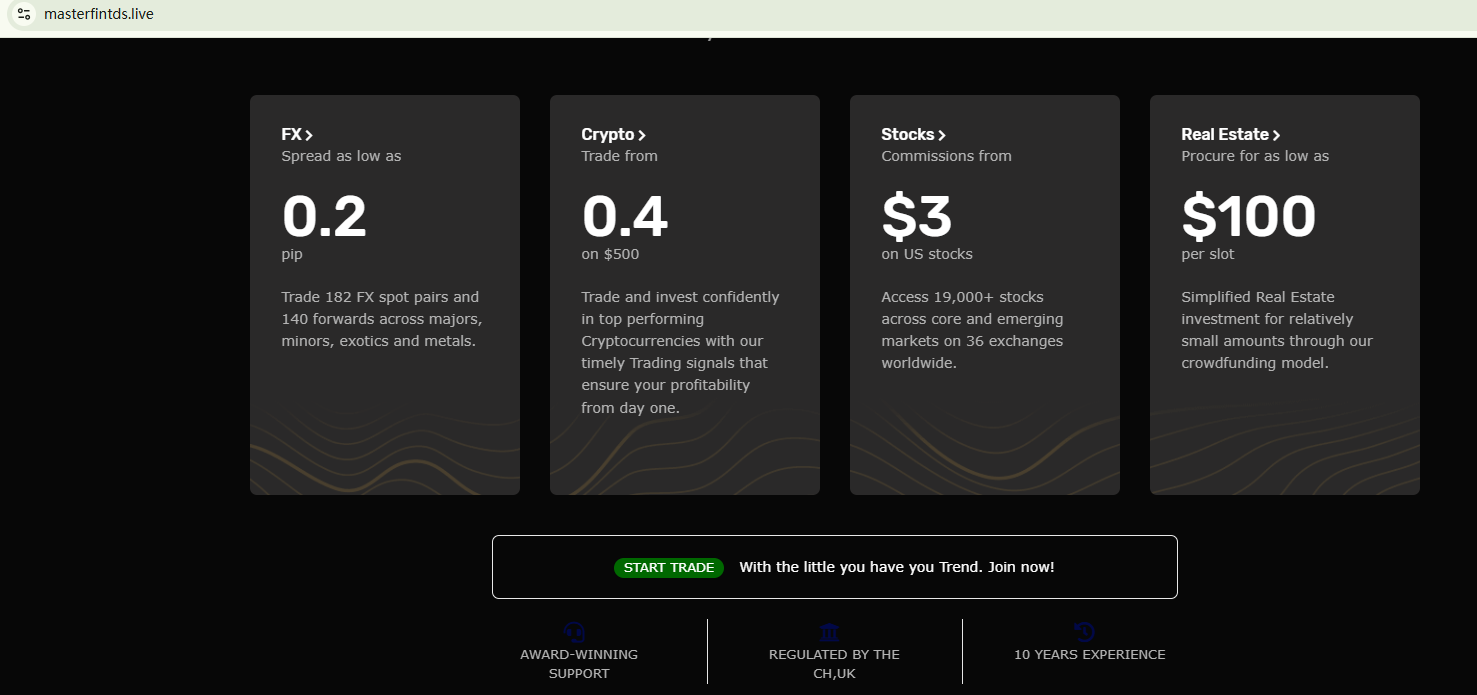Image resolution: width=1477 pixels, height=695 pixels.
Task: Click the 10 YEARS EXPERIENCE label
Action: (1089, 655)
